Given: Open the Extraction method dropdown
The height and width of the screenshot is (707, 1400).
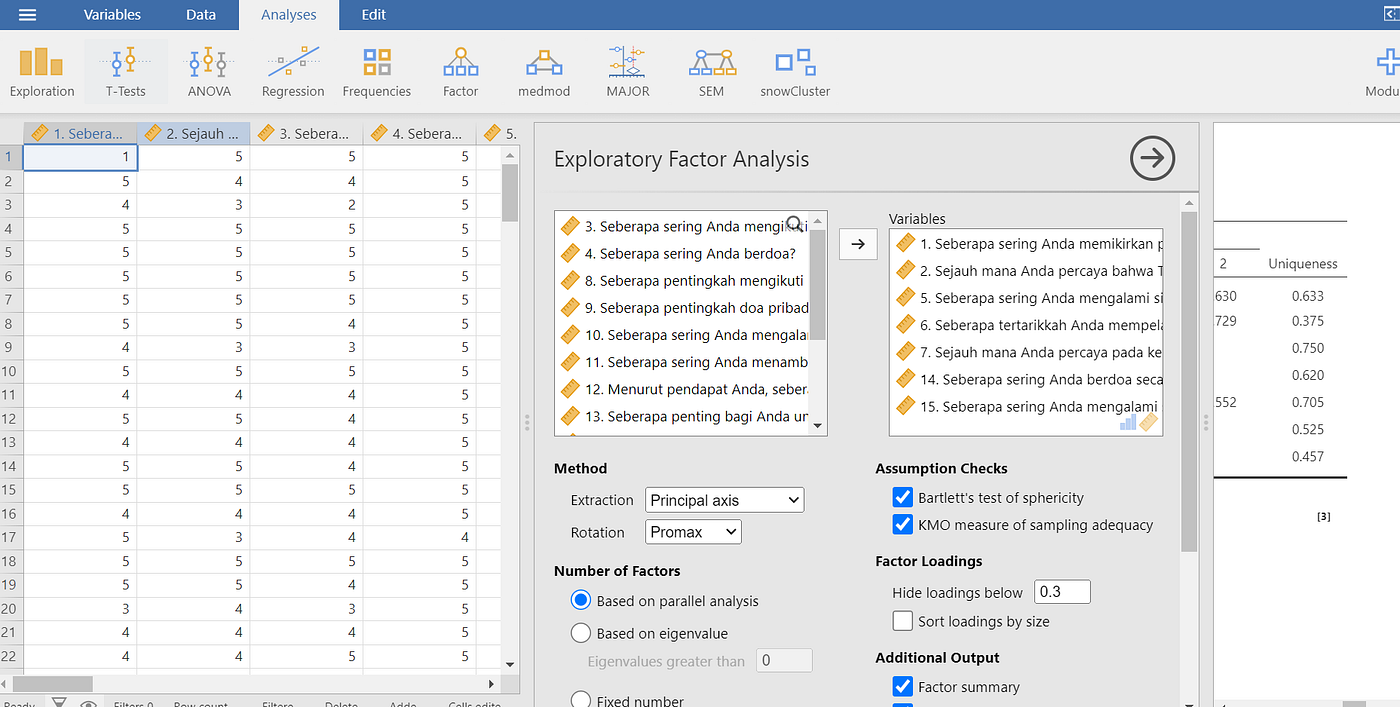Looking at the screenshot, I should (x=725, y=500).
